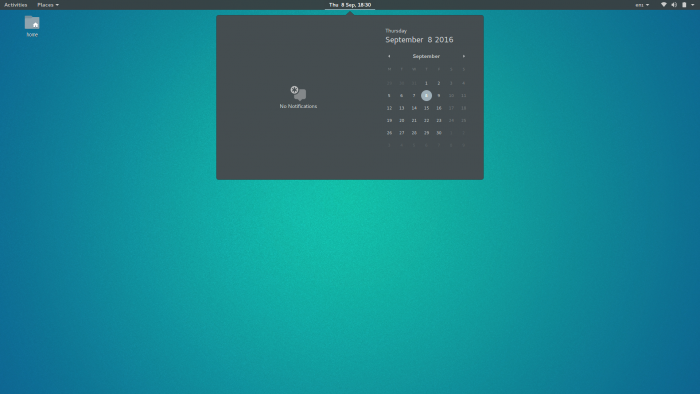
Task: Select day 11 in the calendar
Action: point(464,95)
